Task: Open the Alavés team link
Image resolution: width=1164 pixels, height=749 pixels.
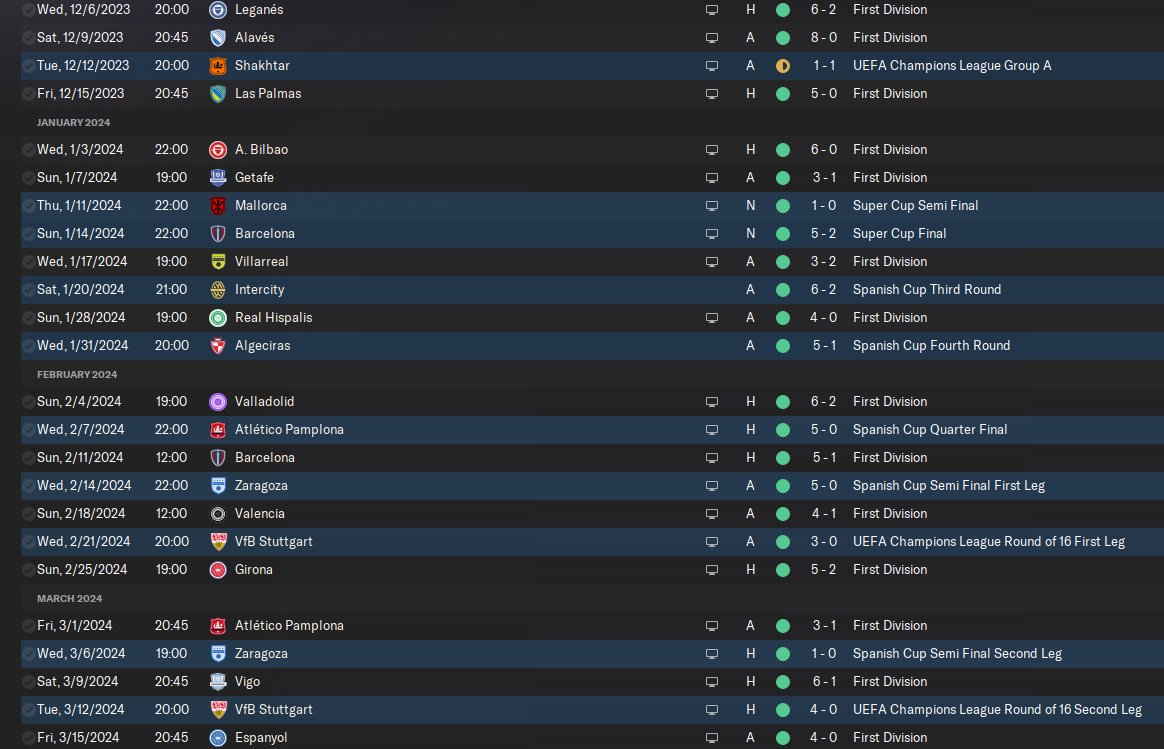Action: [255, 37]
